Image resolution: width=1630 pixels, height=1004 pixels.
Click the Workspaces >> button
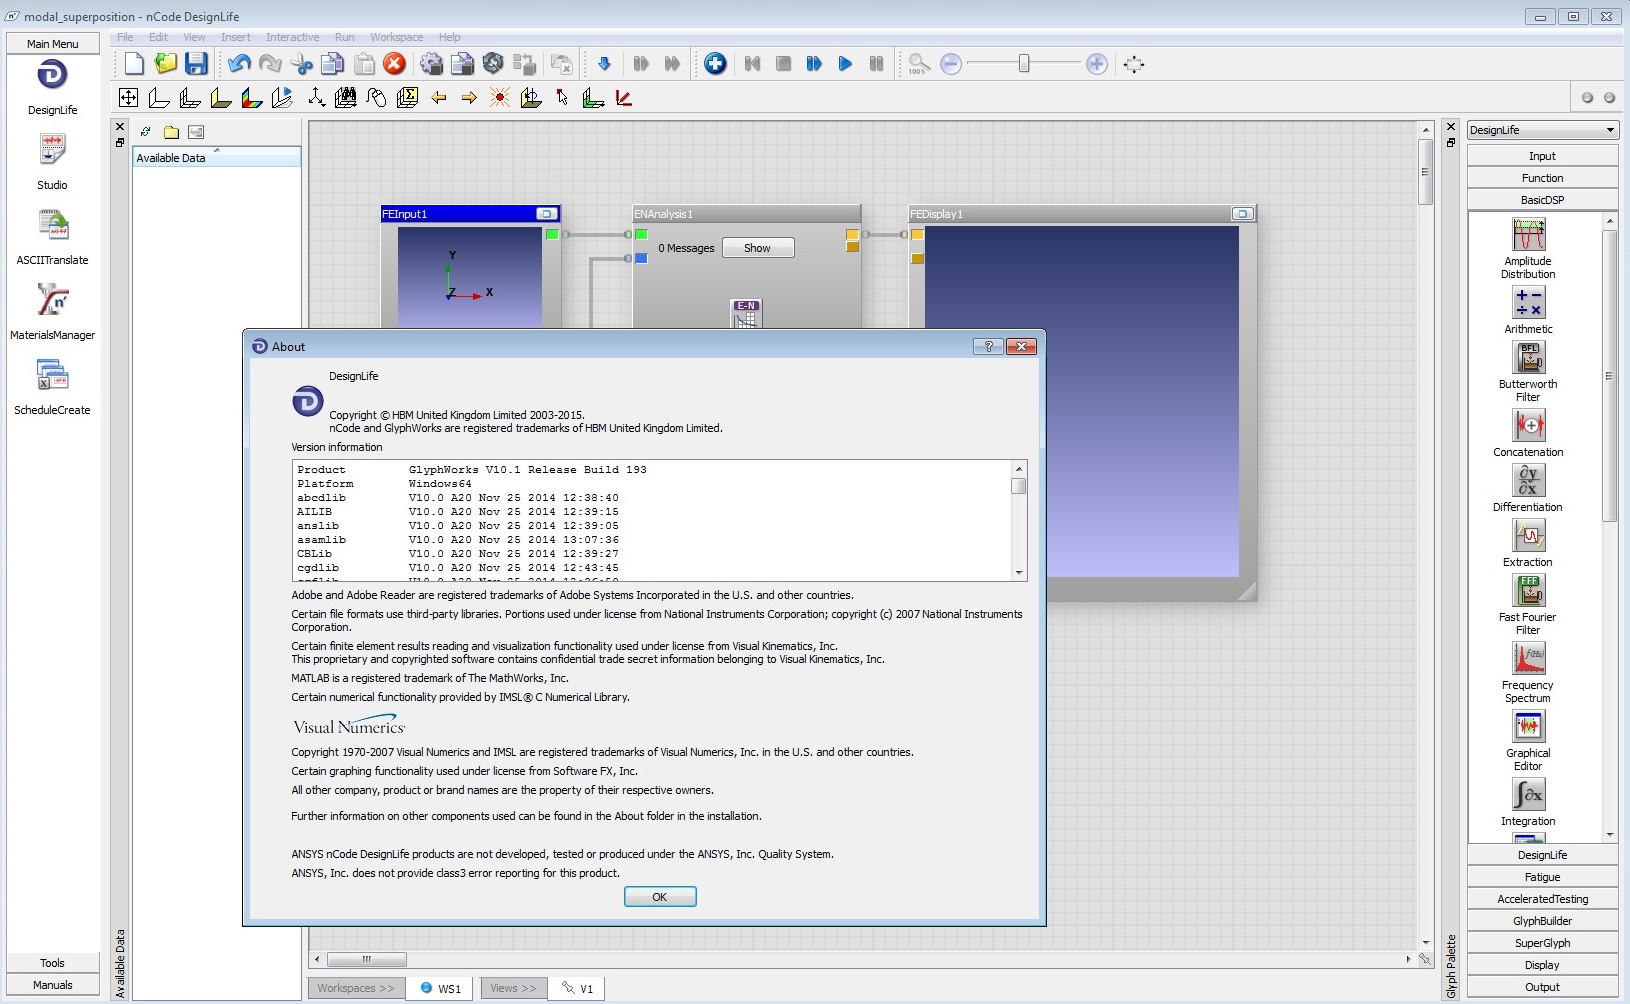(x=356, y=988)
